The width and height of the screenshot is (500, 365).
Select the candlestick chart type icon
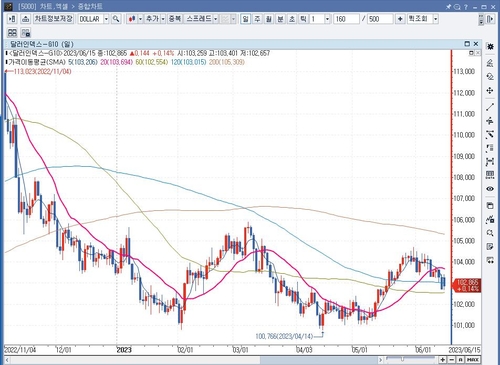[x=132, y=19]
